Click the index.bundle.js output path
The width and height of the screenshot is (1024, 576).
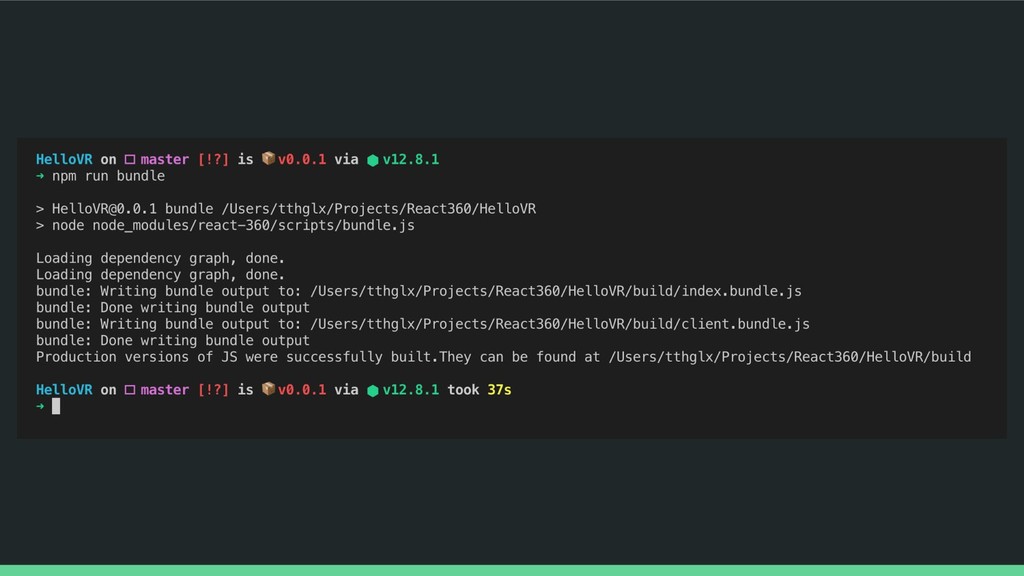click(x=556, y=291)
